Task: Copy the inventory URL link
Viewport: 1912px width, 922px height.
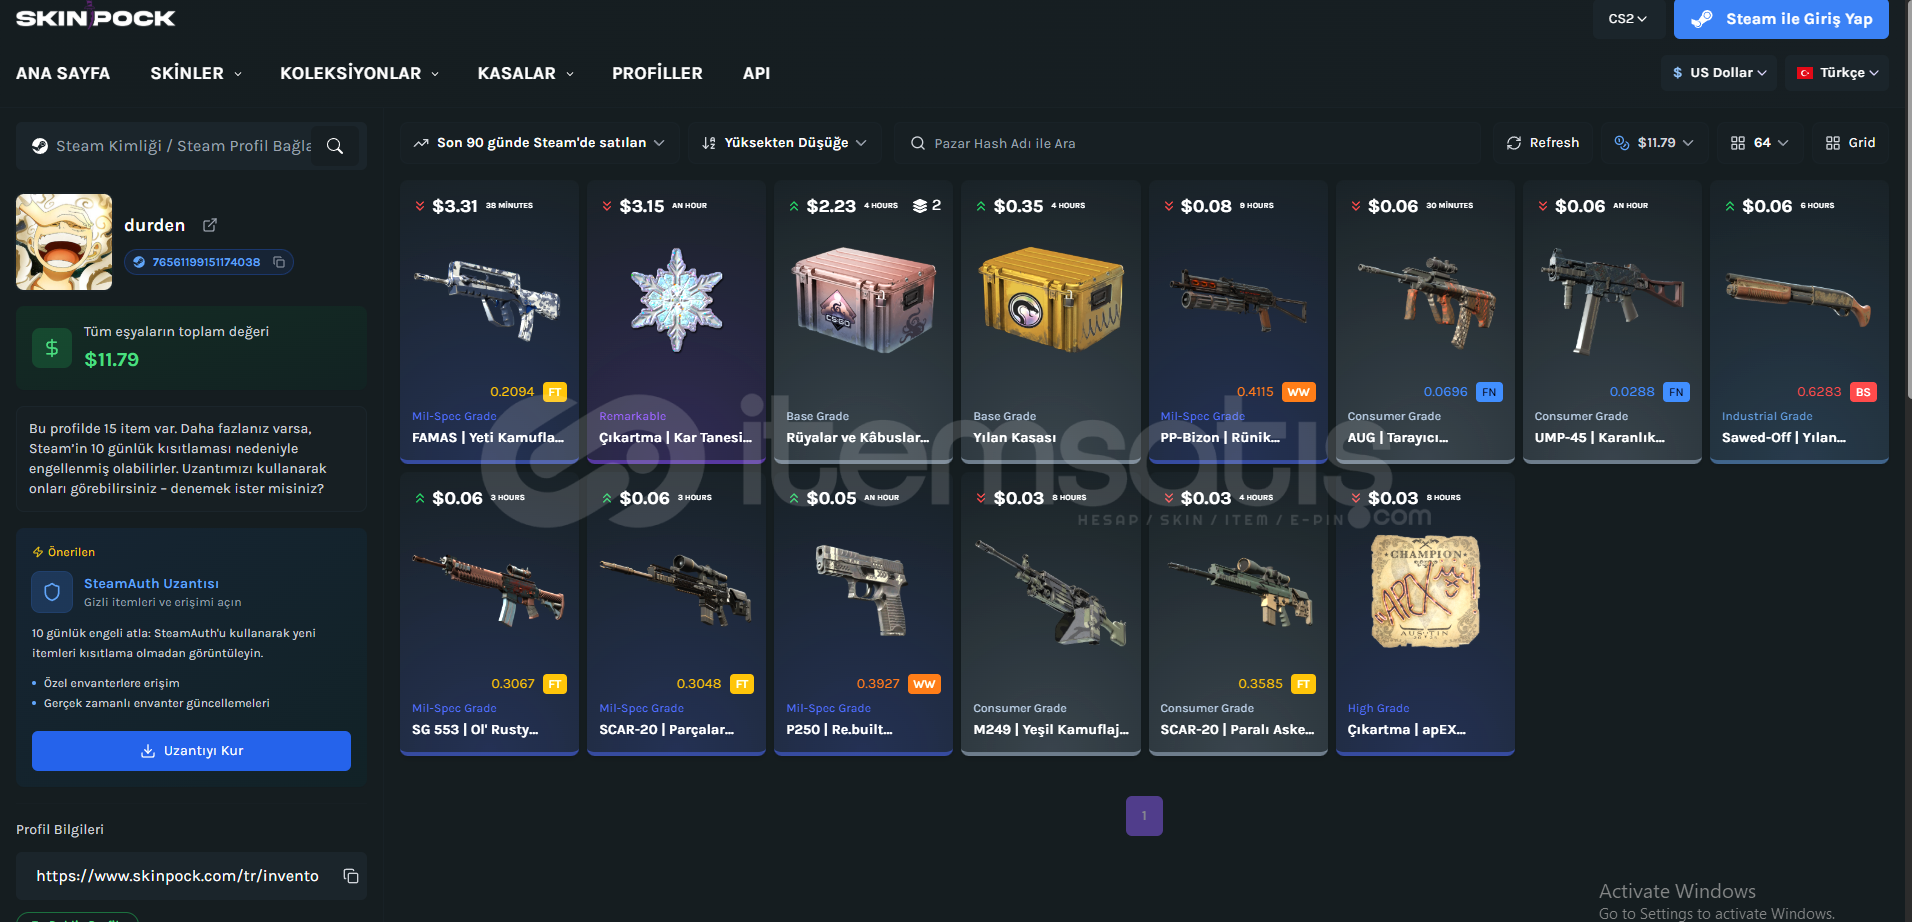Action: pyautogui.click(x=351, y=876)
